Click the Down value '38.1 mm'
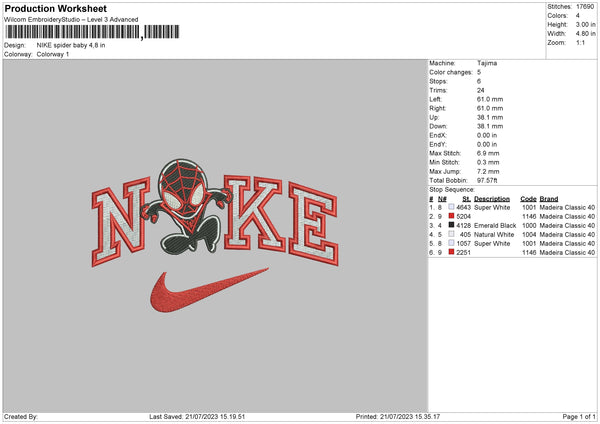This screenshot has height=424, width=600. [490, 126]
